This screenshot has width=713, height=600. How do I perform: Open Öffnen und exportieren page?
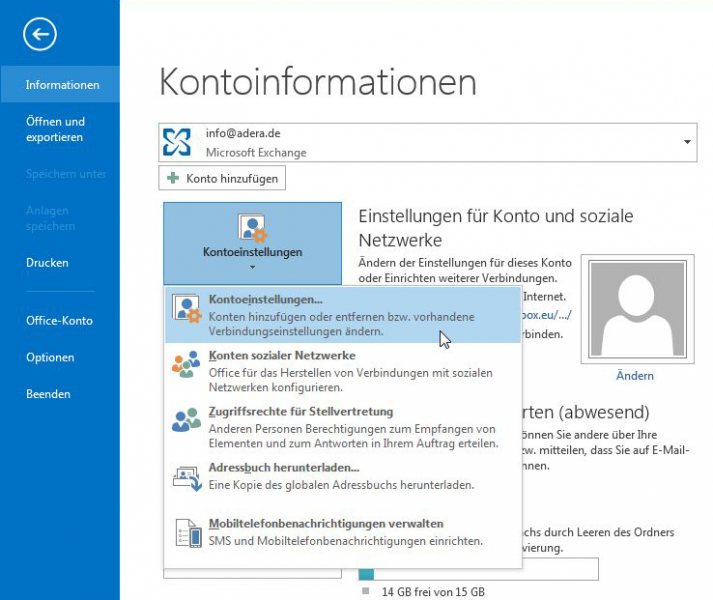click(x=55, y=129)
